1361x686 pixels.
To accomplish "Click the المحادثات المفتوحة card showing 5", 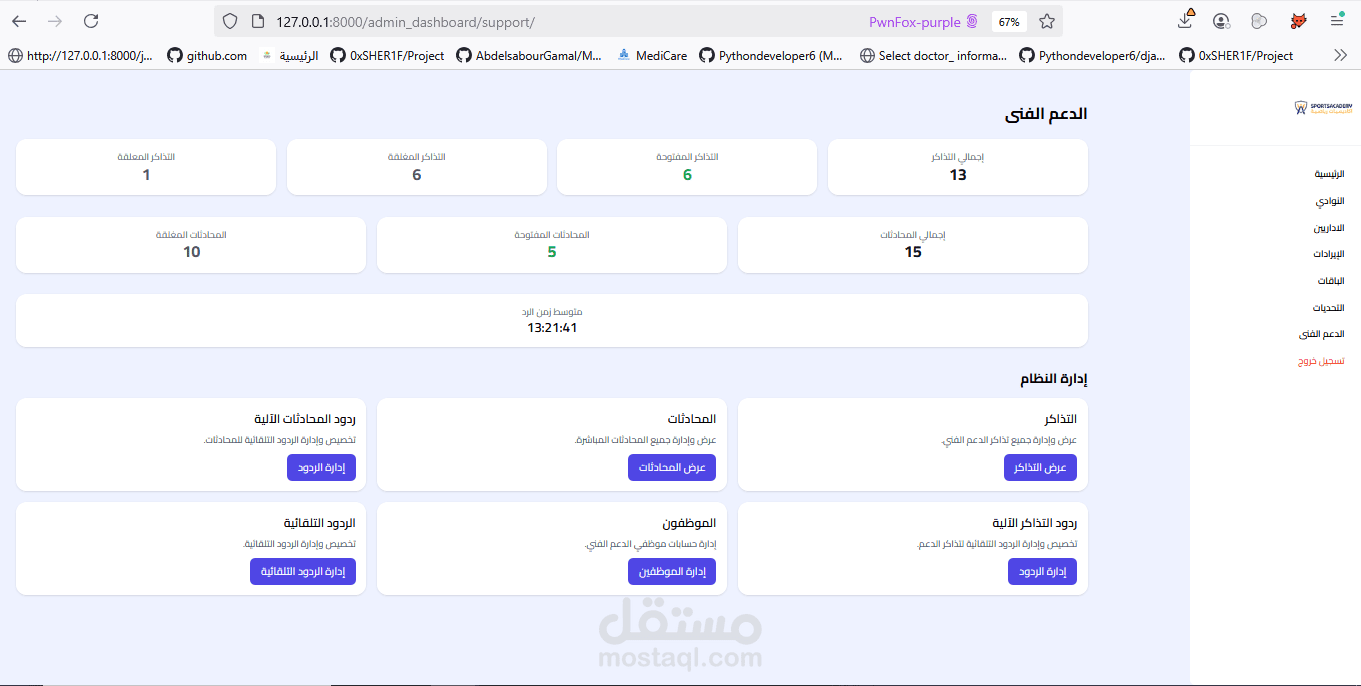I will (x=552, y=244).
